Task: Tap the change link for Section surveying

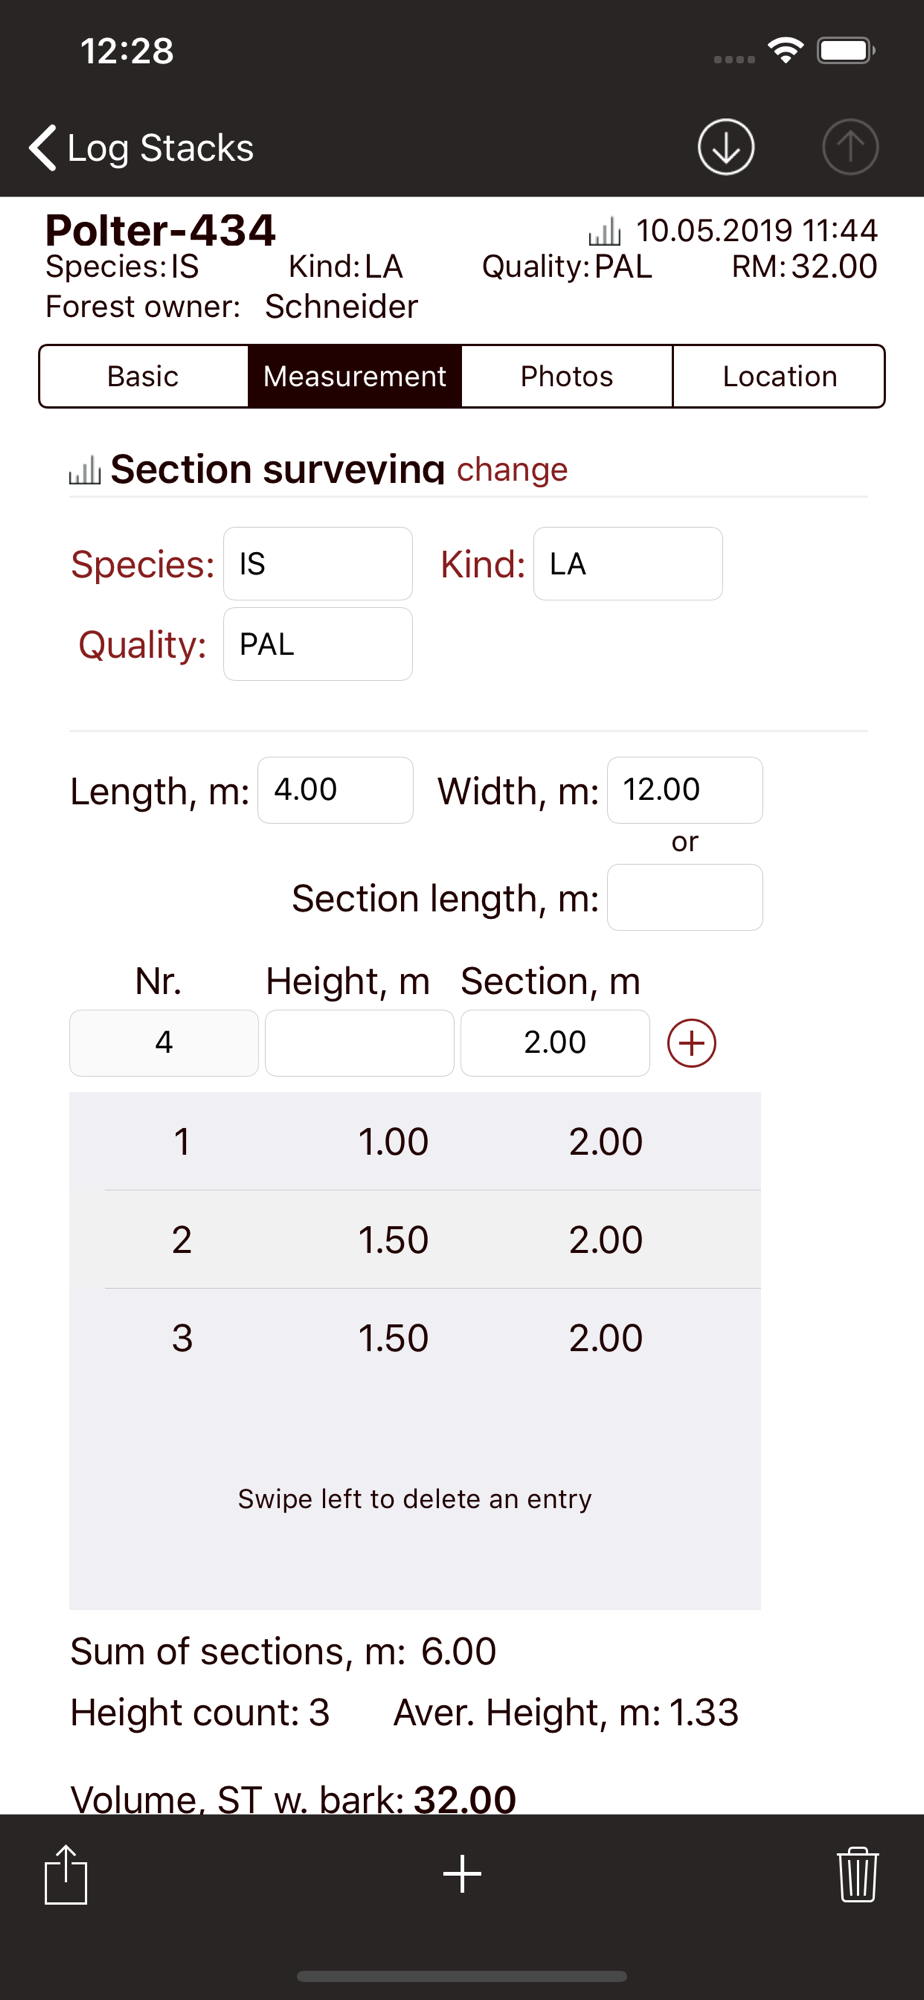Action: (x=512, y=469)
